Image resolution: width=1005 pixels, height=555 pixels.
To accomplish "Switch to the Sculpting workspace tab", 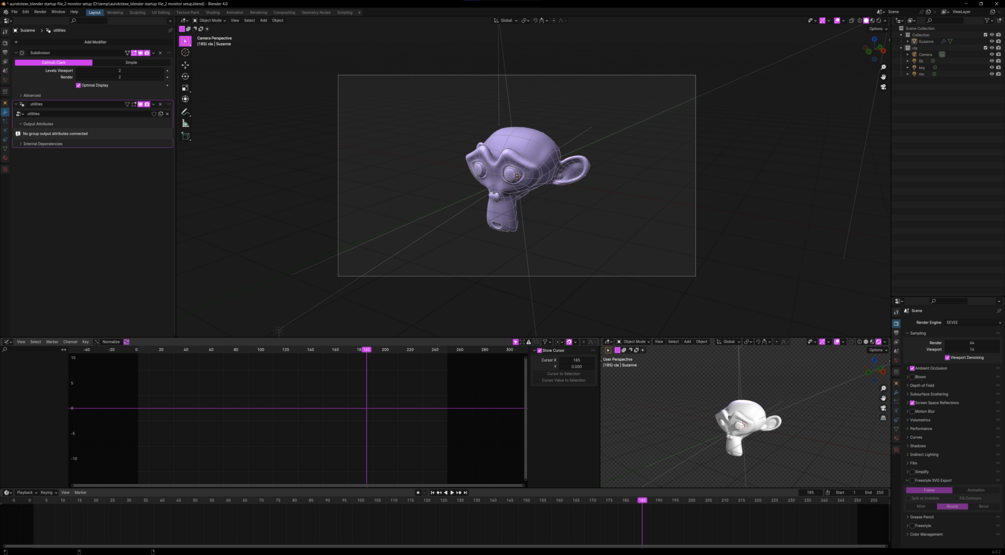I will click(x=137, y=12).
